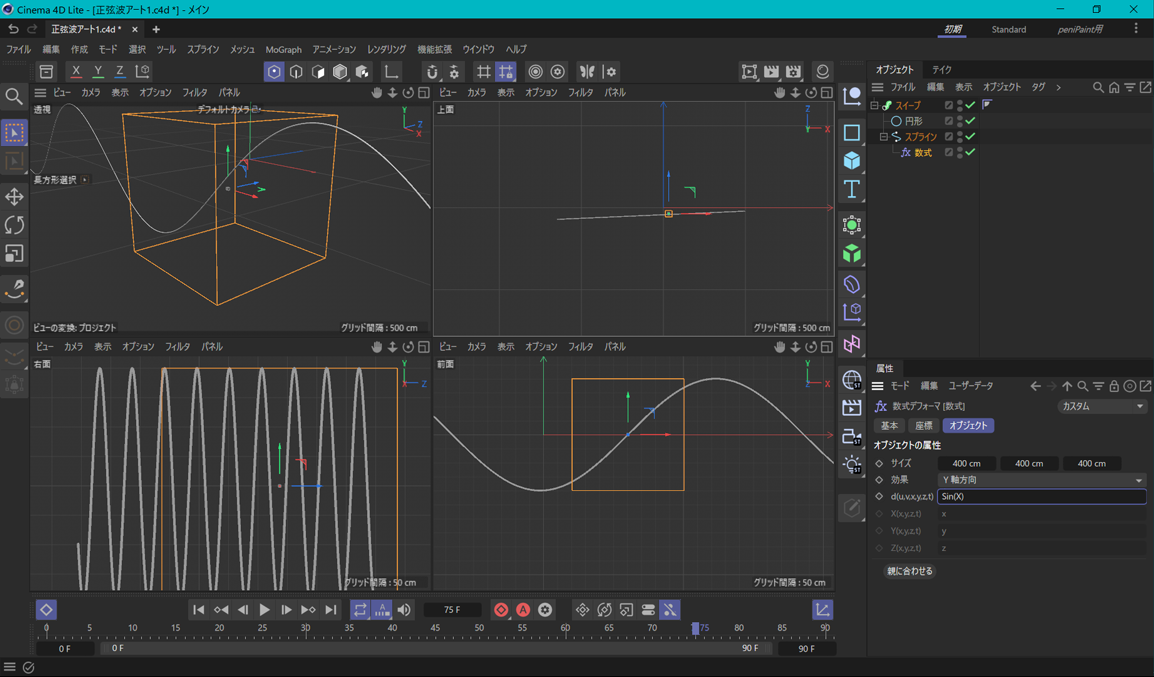Screen dimensions: 1154x677
Task: Open the 効果 dropdown showing Y 軸方向
Action: coord(1041,480)
